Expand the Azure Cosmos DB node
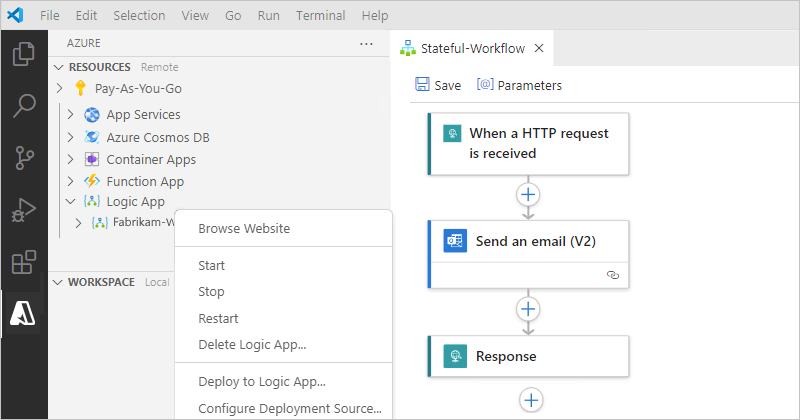Image resolution: width=800 pixels, height=420 pixels. [x=71, y=137]
